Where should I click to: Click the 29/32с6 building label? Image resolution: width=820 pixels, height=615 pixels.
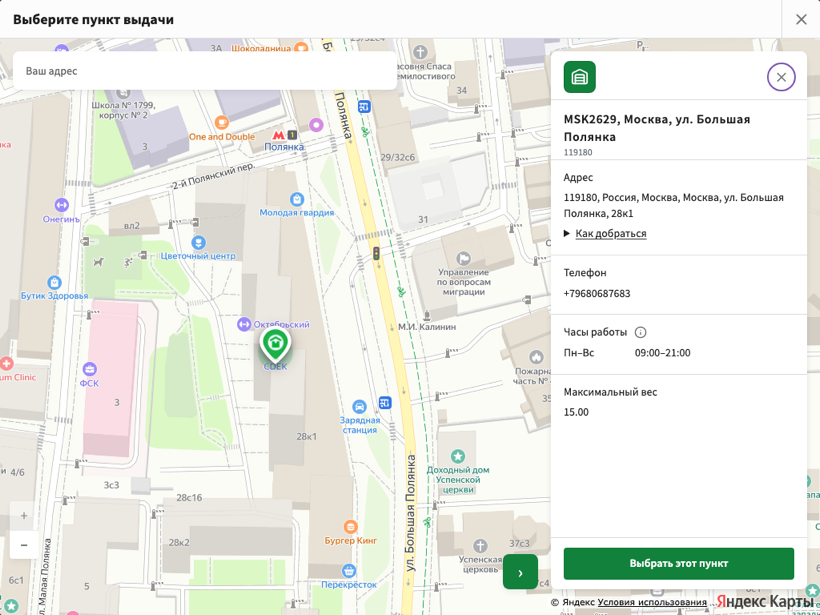tap(397, 157)
